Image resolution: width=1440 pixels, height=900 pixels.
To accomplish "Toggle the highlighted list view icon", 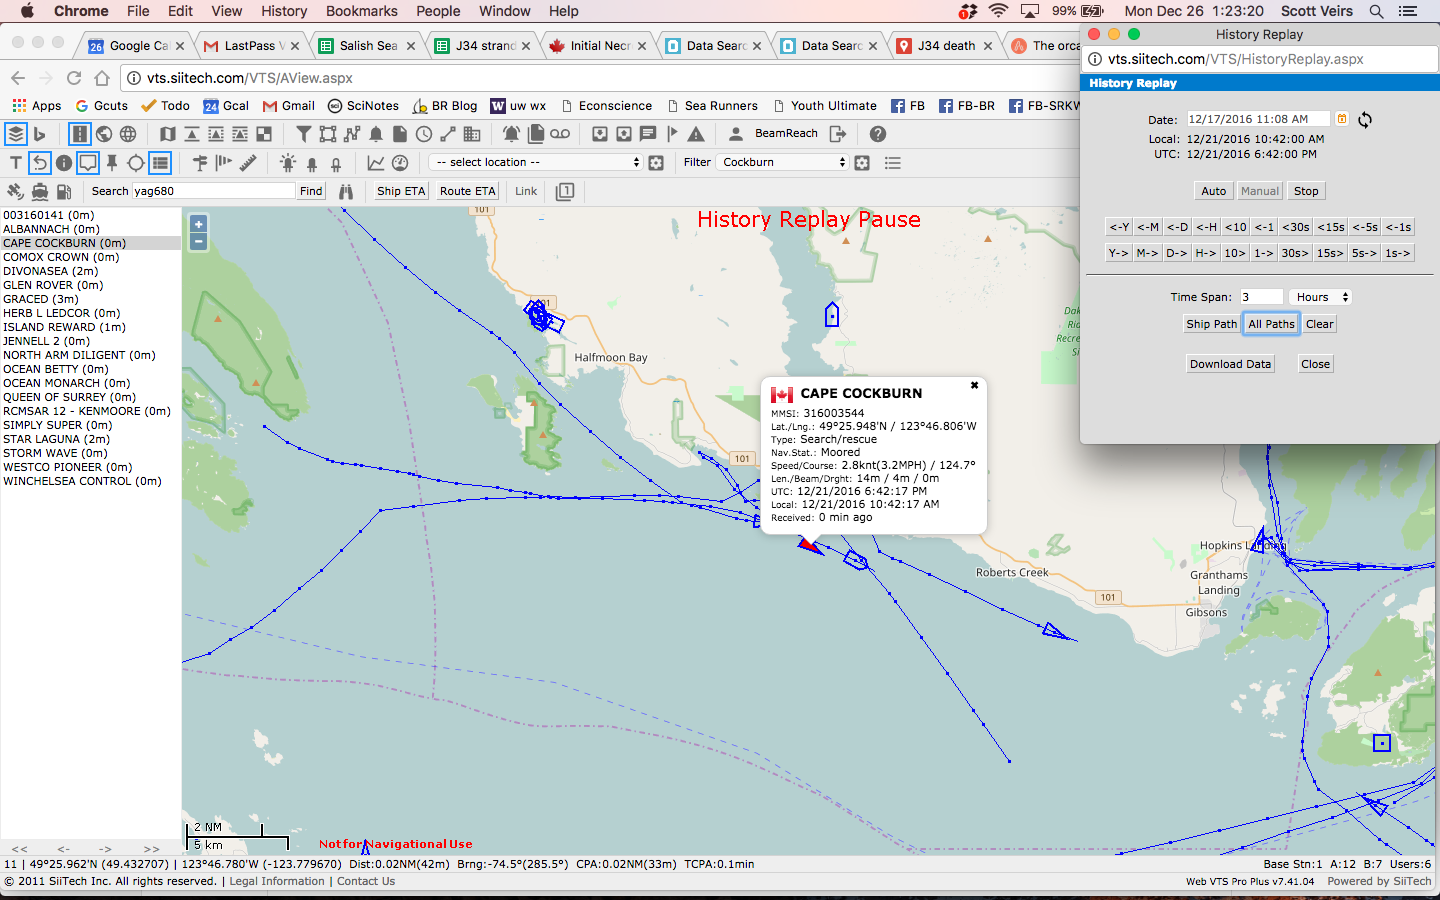I will coord(160,162).
